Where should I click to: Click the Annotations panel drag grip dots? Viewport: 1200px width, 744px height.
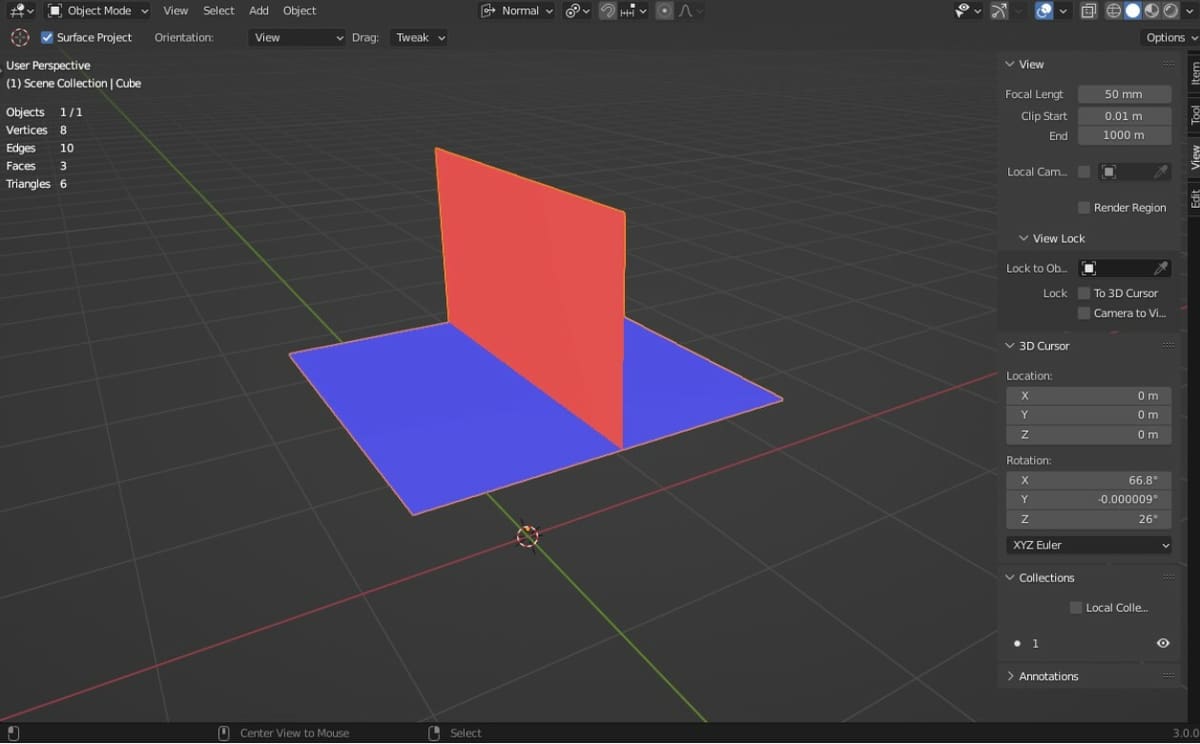(1168, 676)
